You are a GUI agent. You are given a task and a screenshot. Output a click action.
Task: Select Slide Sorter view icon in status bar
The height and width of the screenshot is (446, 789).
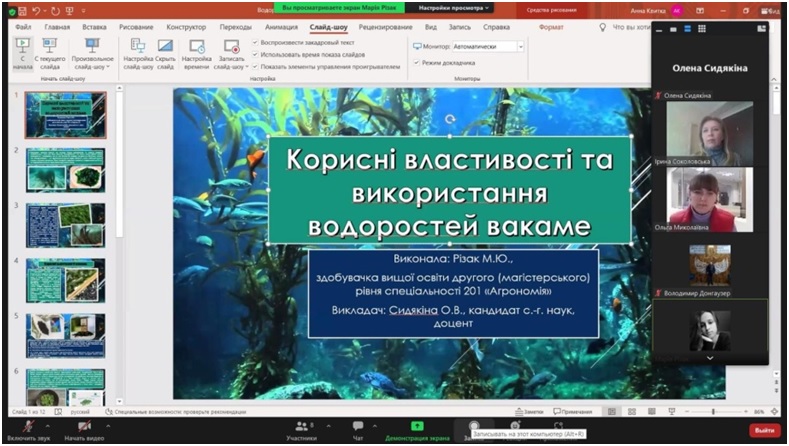click(x=632, y=412)
